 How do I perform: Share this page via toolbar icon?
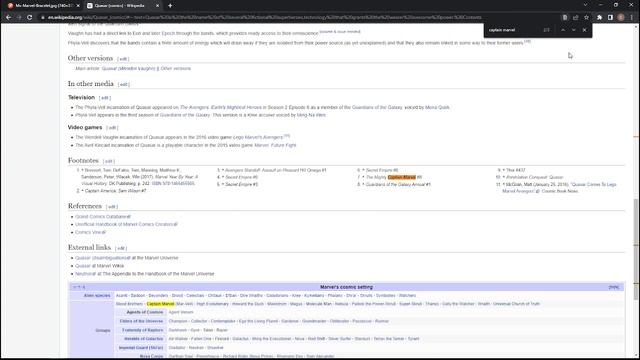click(x=576, y=18)
